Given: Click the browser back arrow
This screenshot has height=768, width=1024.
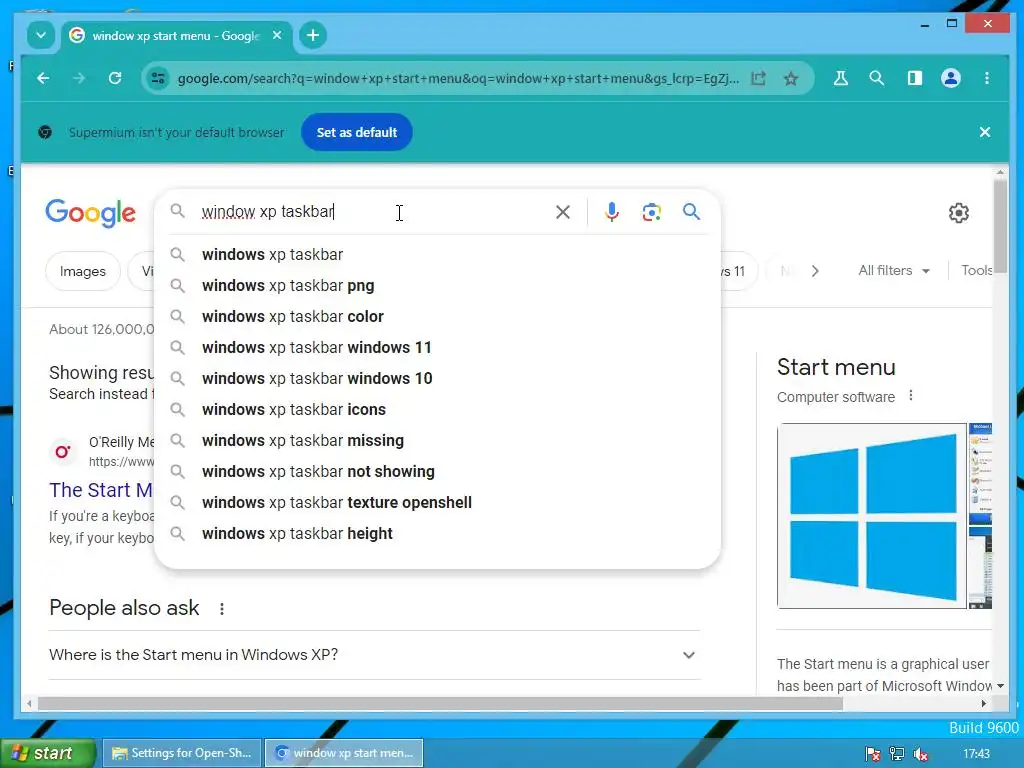Looking at the screenshot, I should (43, 78).
